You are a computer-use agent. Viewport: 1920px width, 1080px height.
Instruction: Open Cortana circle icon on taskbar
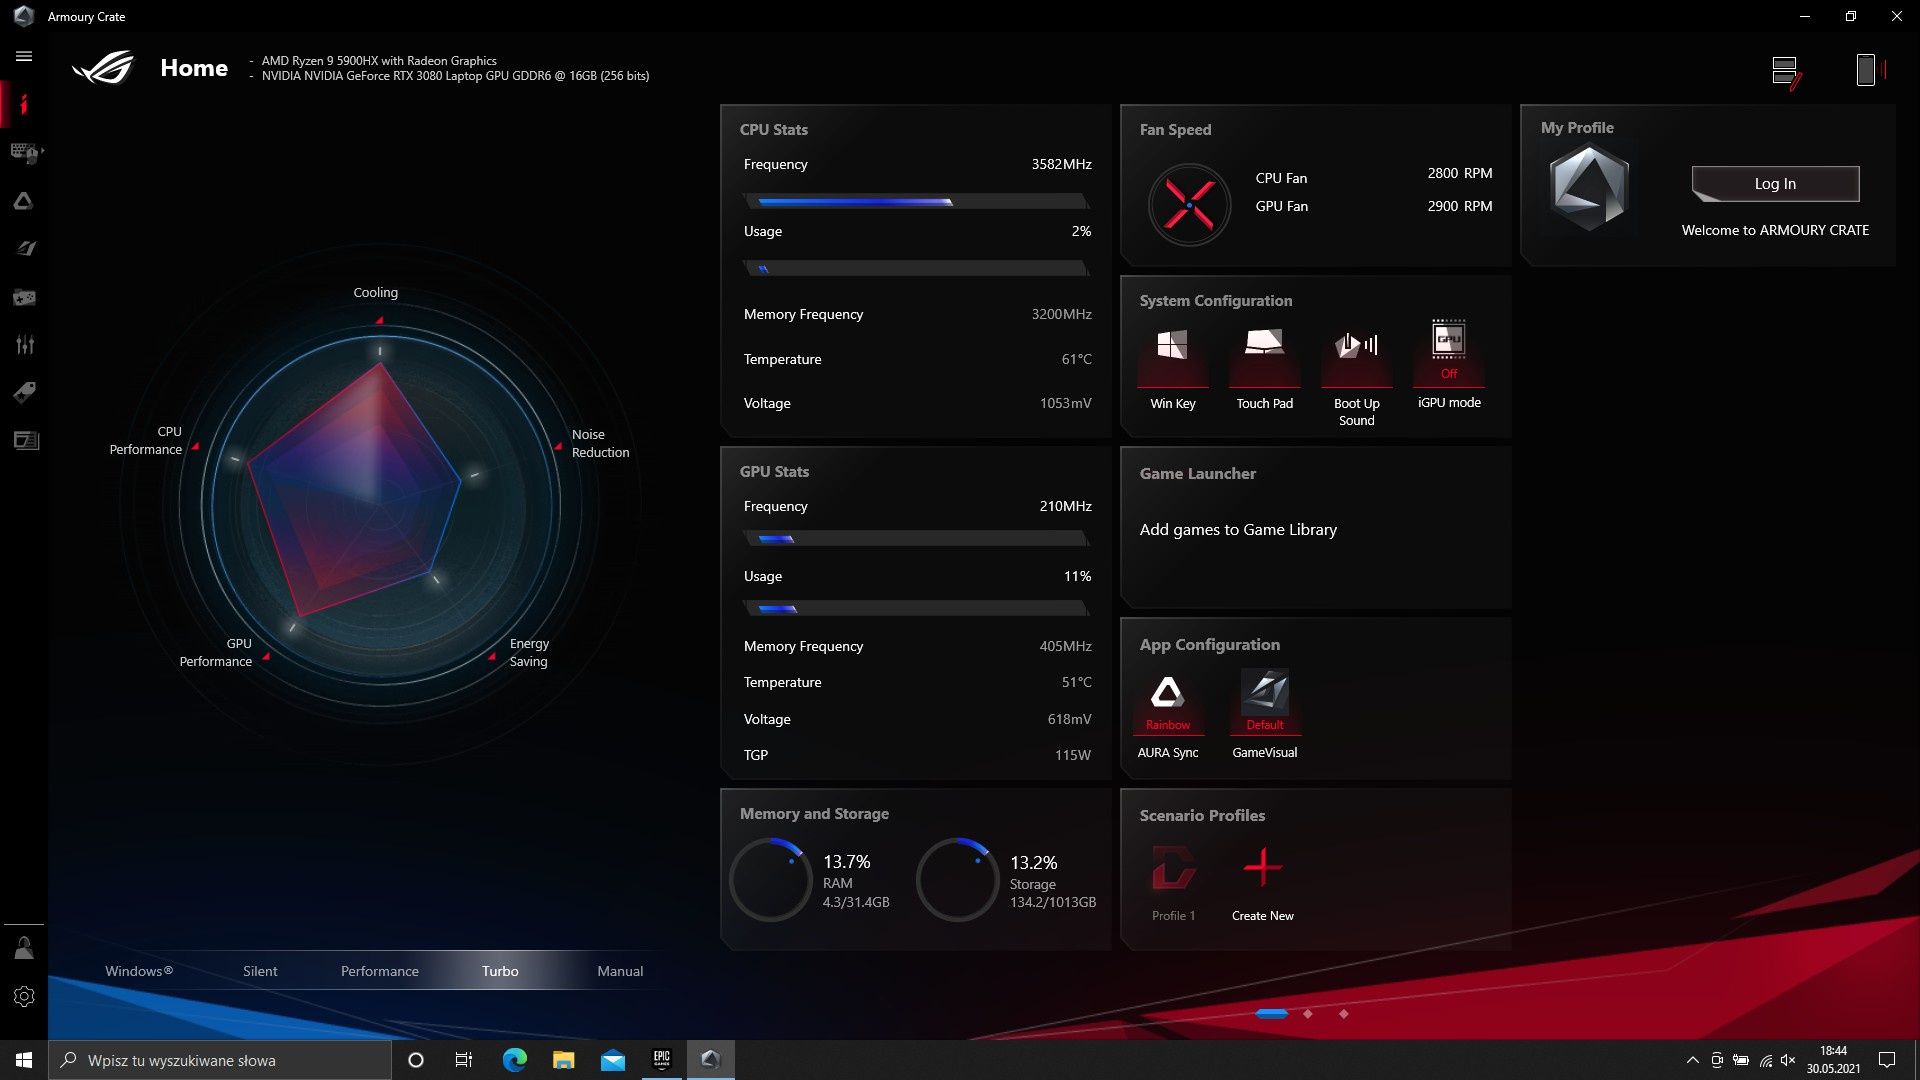click(x=416, y=1060)
